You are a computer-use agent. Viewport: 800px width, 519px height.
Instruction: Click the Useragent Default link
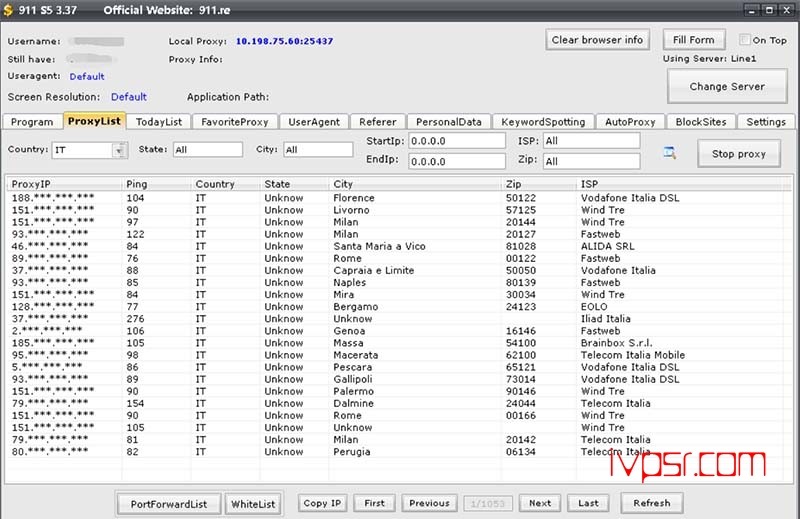pos(87,77)
